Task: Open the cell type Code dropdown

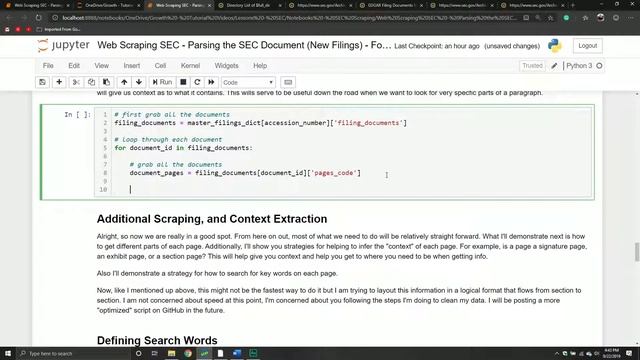Action: [248, 82]
